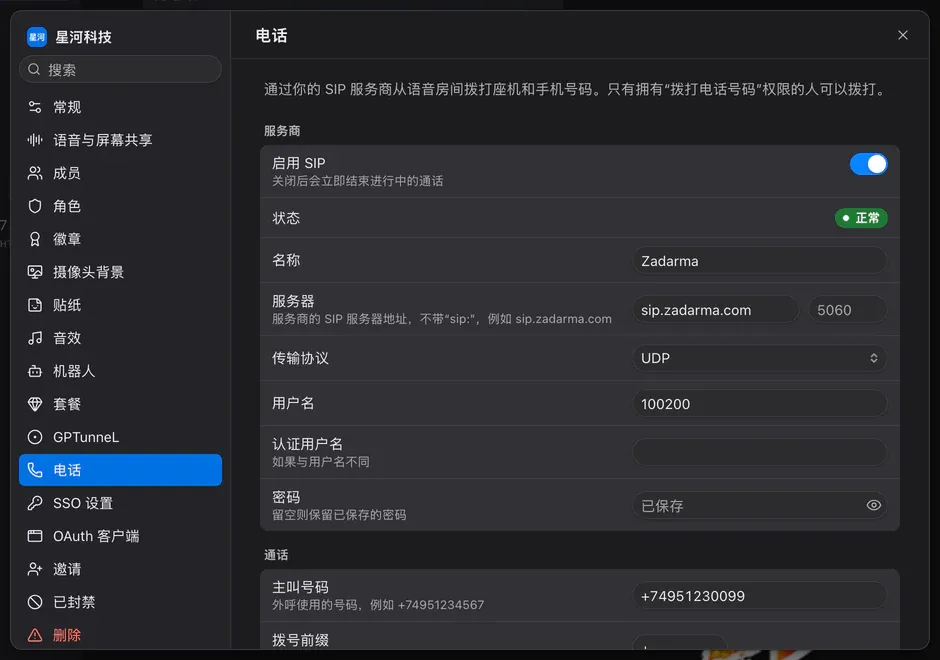Click the 主叫号码 field +74951230099
Viewport: 940px width, 660px height.
[760, 596]
